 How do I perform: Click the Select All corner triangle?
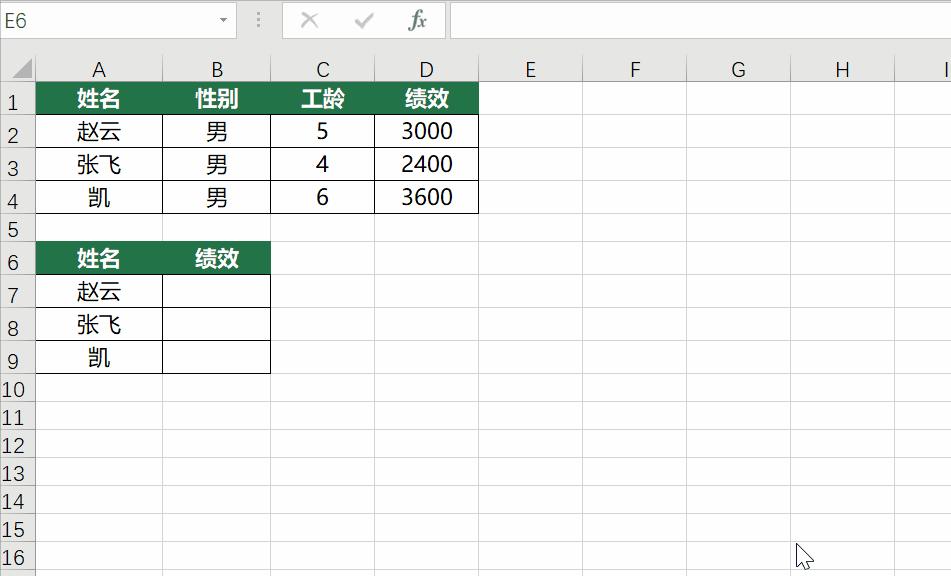(22, 69)
